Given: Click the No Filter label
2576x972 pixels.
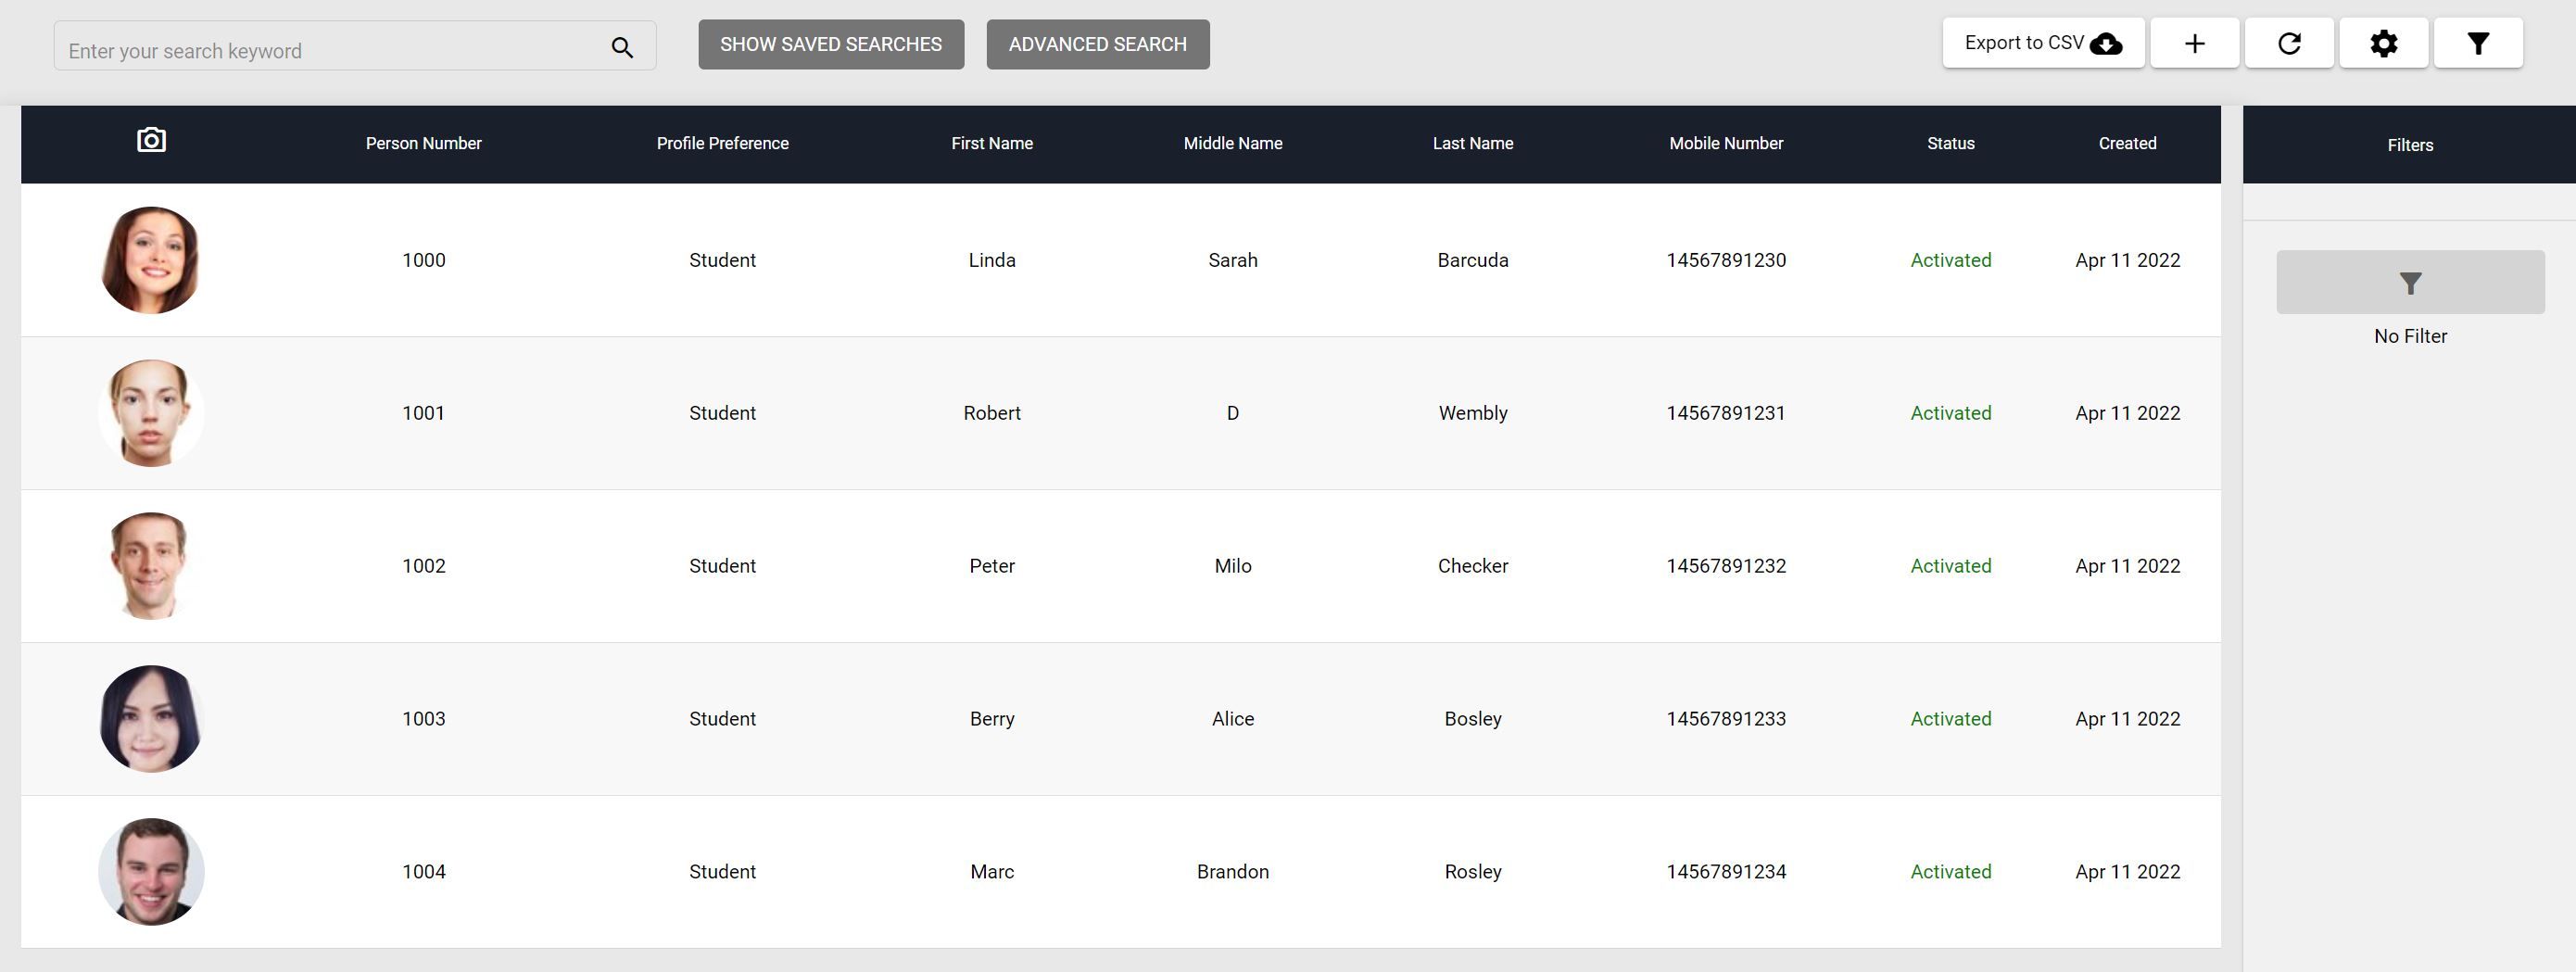Looking at the screenshot, I should pos(2410,336).
